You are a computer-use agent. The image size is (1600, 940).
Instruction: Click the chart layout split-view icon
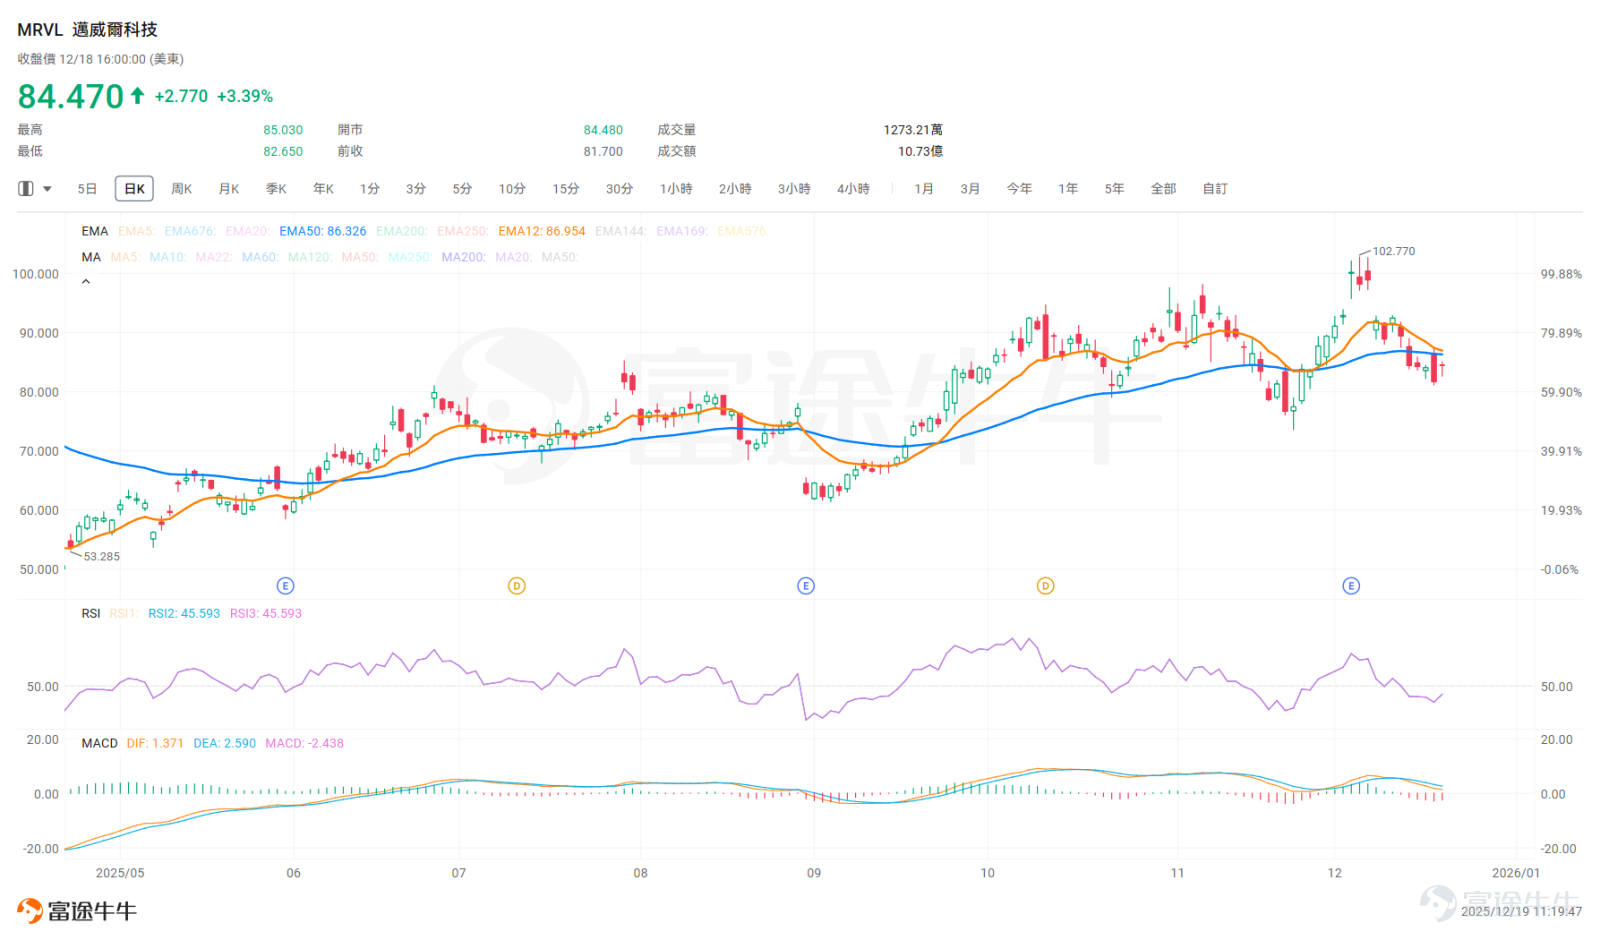pos(26,188)
